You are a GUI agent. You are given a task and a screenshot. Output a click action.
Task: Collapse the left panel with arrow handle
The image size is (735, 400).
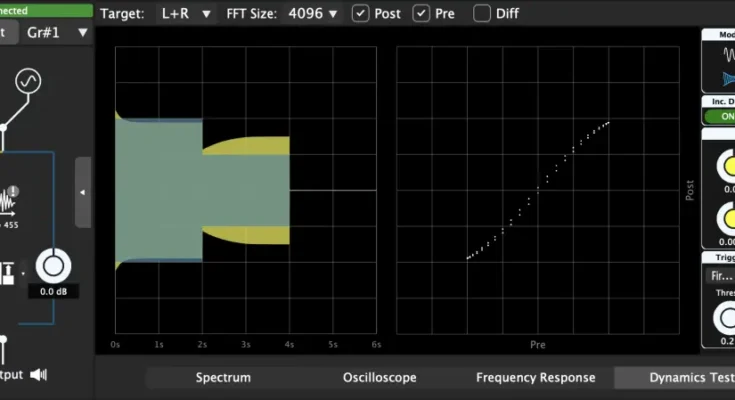(83, 192)
